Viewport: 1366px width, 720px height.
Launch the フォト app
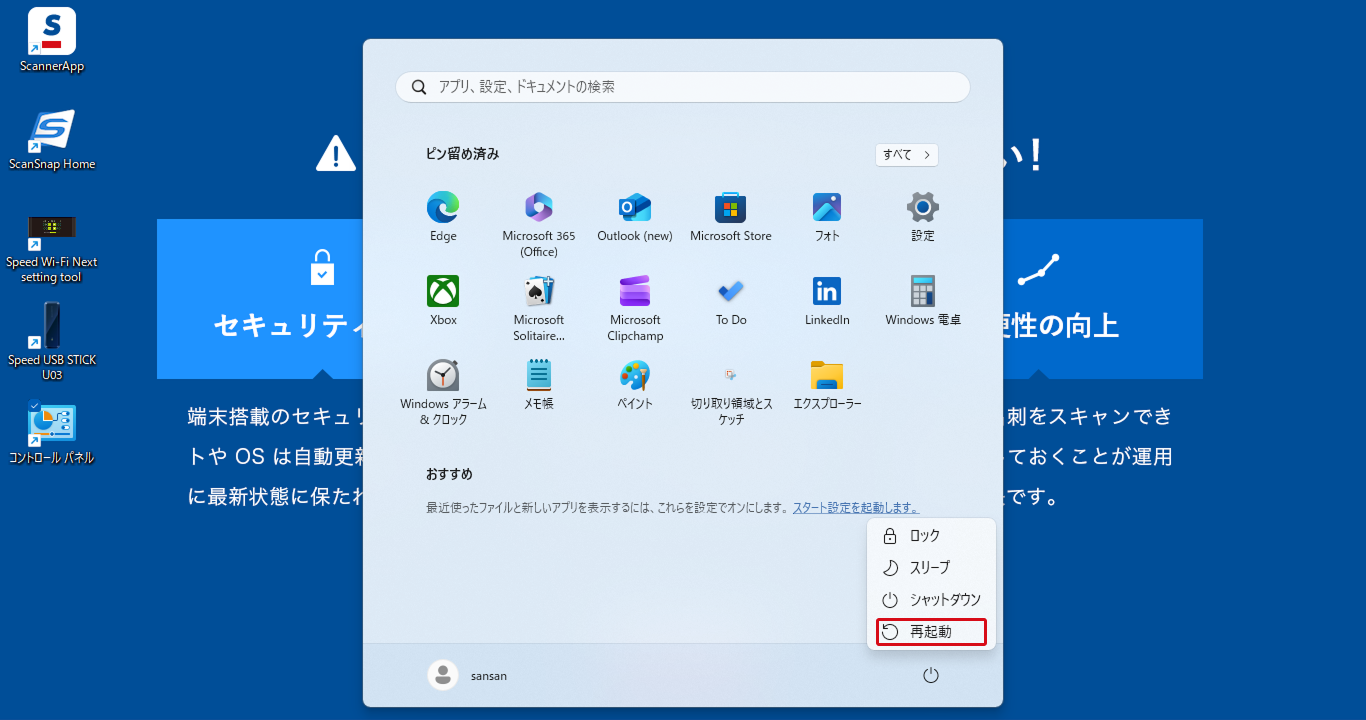click(x=827, y=217)
